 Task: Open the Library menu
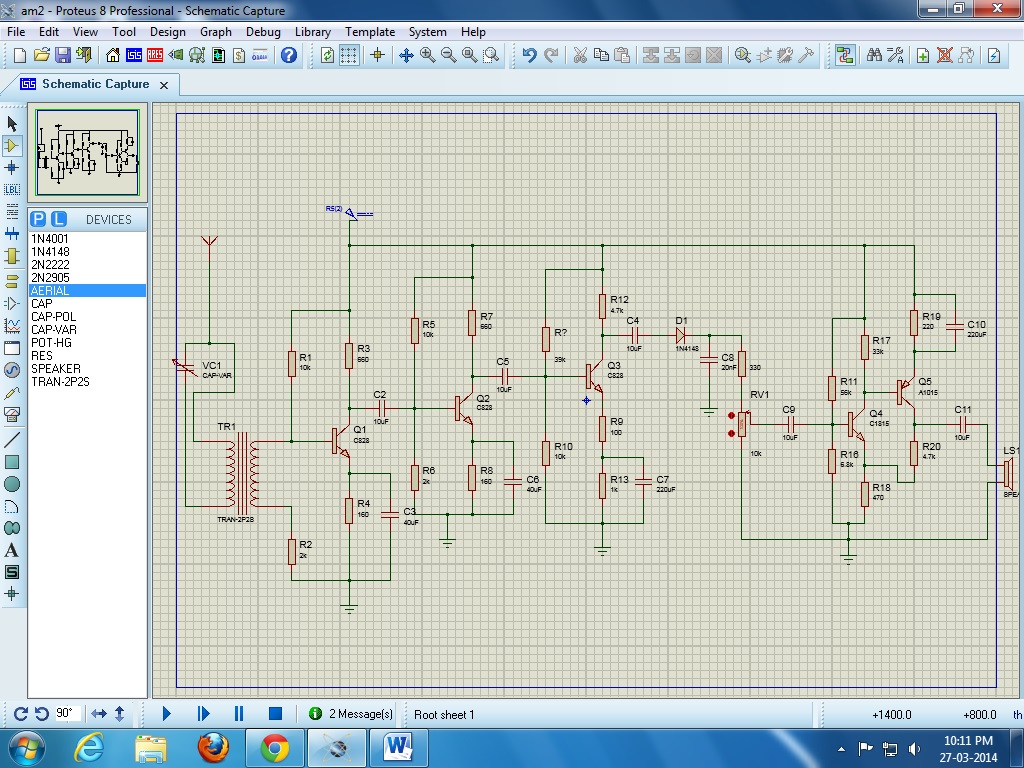[312, 32]
